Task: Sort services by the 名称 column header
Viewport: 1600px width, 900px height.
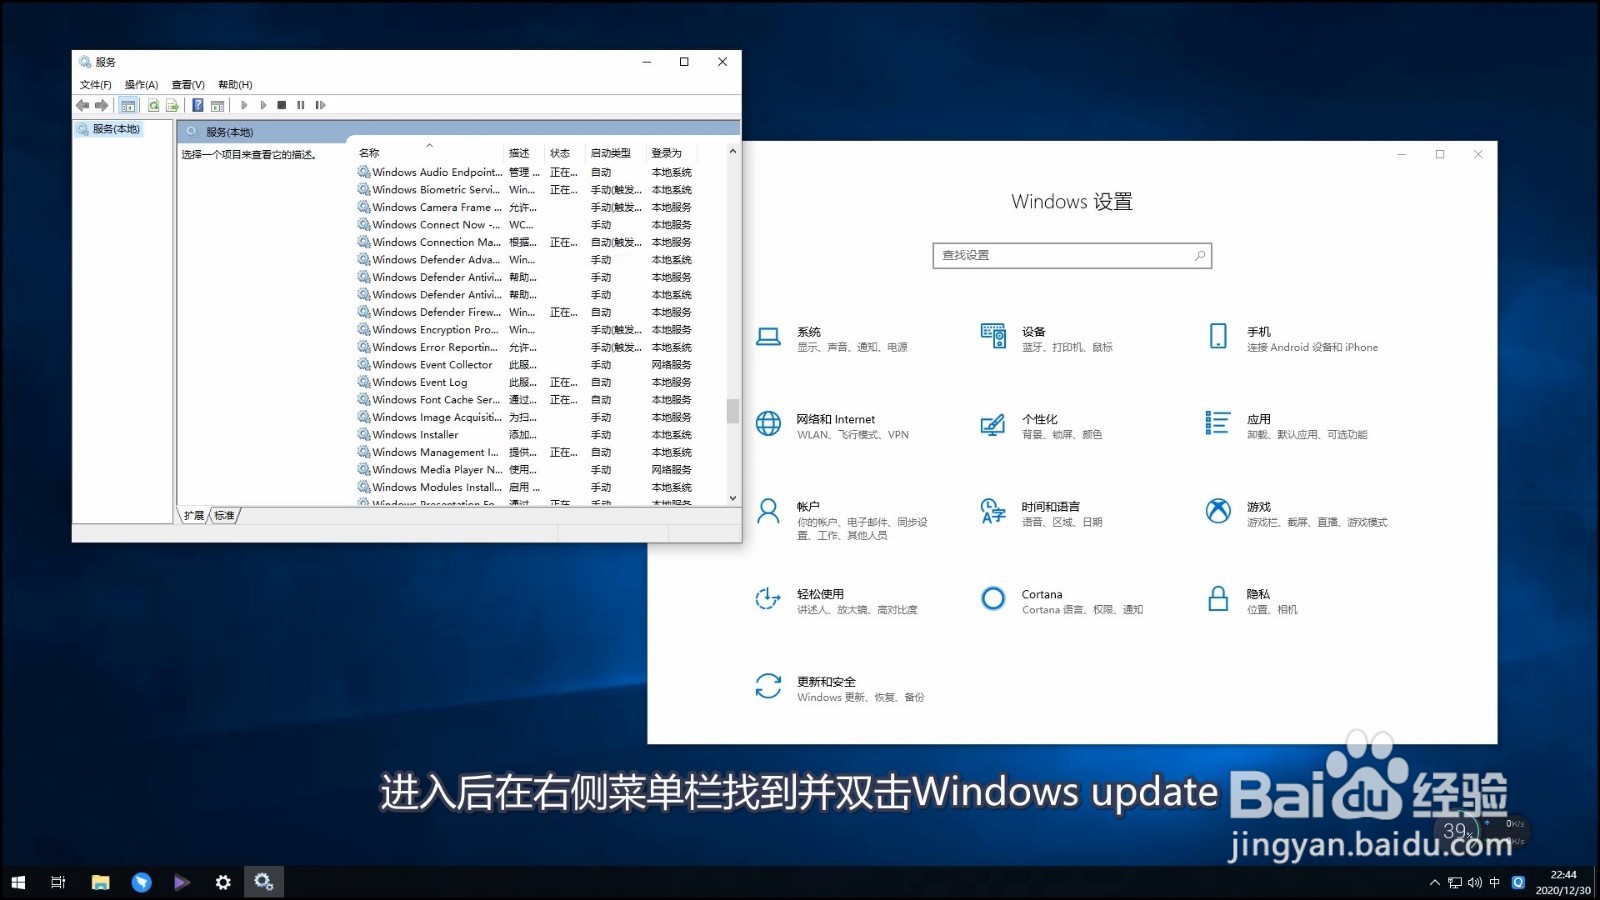Action: coord(368,152)
